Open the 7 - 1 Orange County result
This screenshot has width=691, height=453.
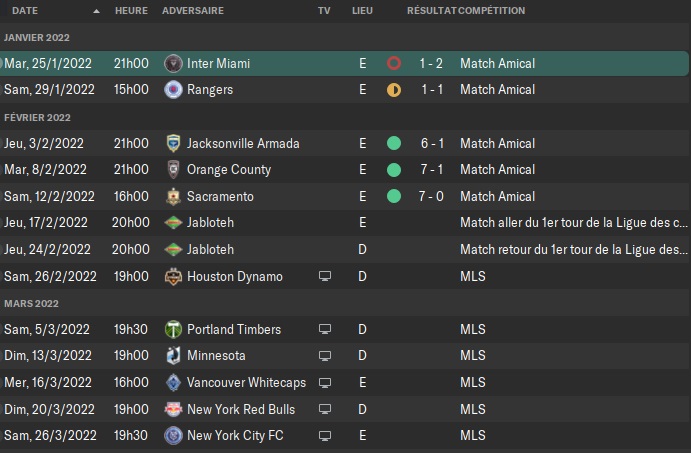[x=432, y=170]
